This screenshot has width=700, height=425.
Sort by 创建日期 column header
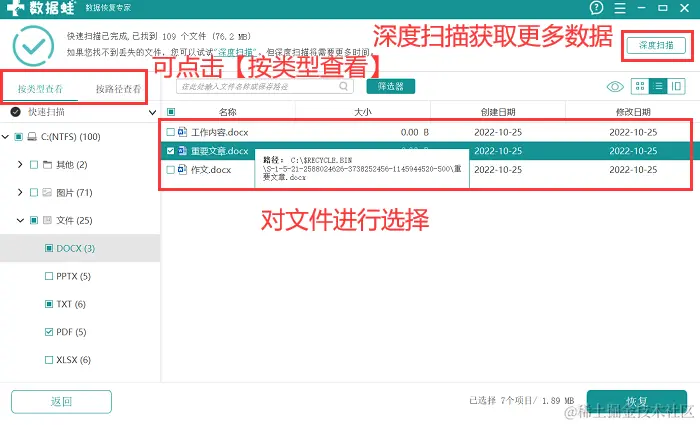click(x=498, y=112)
